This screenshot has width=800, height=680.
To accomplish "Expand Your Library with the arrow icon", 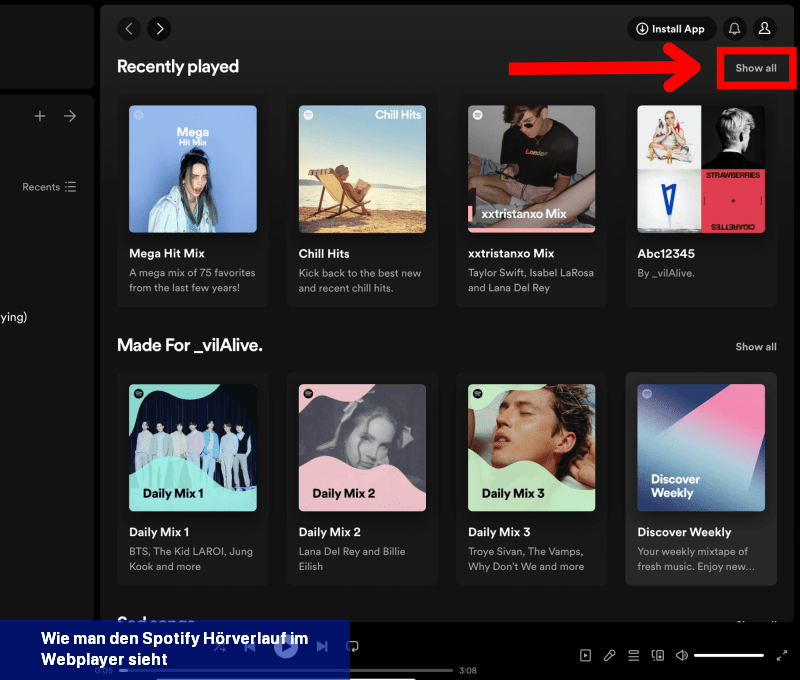I will point(70,116).
